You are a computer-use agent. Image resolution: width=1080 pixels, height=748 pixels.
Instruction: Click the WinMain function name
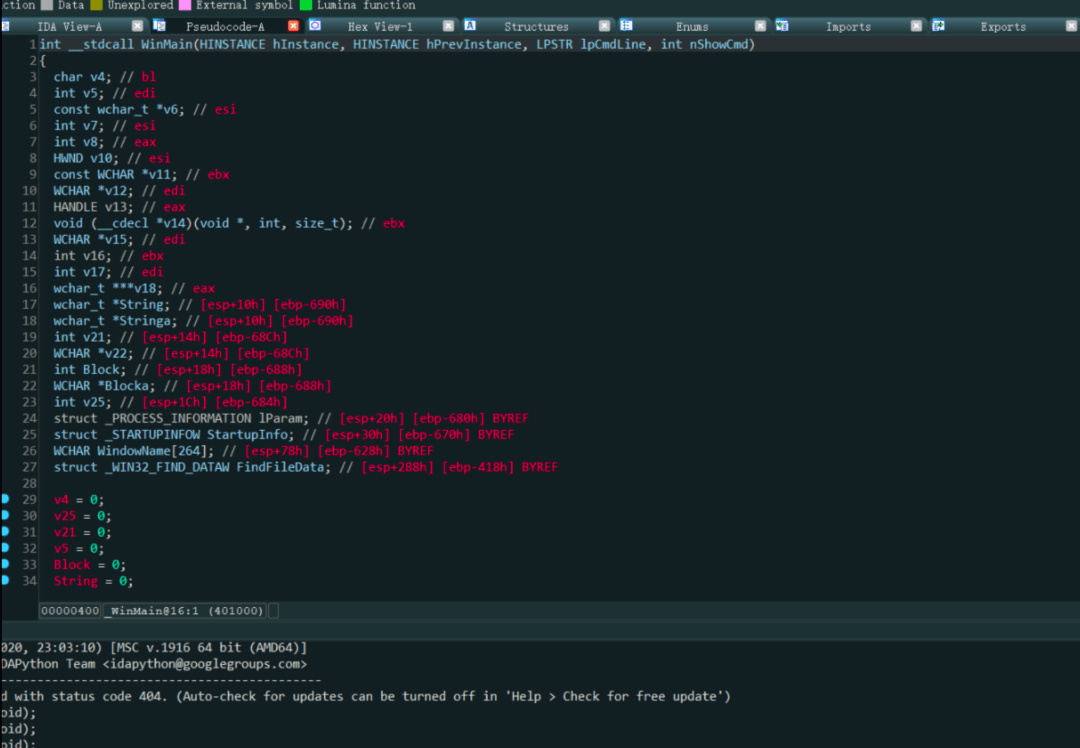coord(167,44)
